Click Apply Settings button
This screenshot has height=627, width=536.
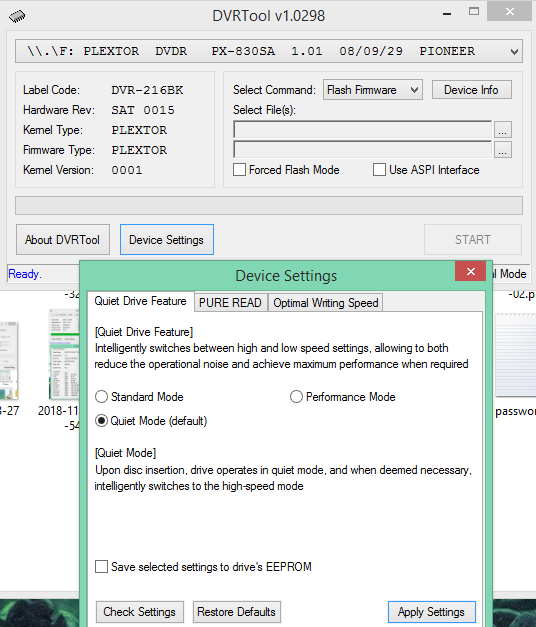point(432,612)
